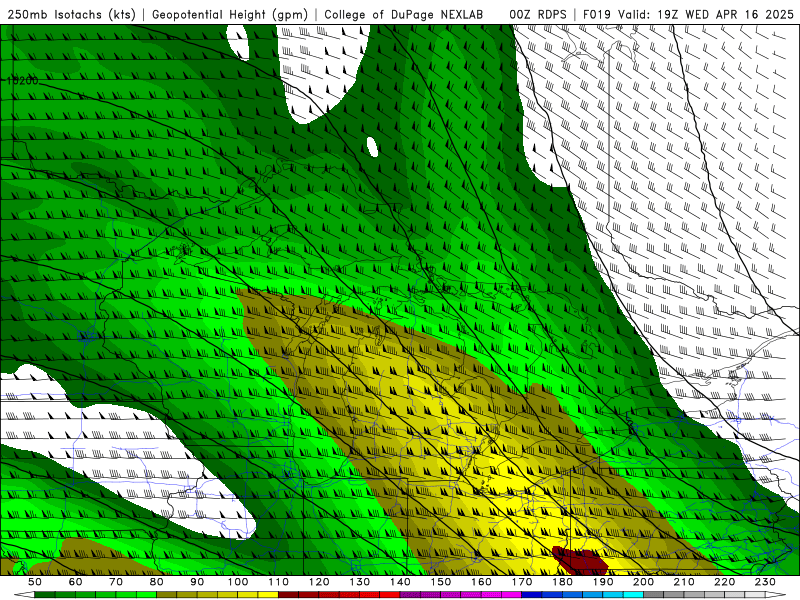Click the "College of DuPage NEXLAB" header text
Screen dimensions: 800x600
[x=404, y=15]
